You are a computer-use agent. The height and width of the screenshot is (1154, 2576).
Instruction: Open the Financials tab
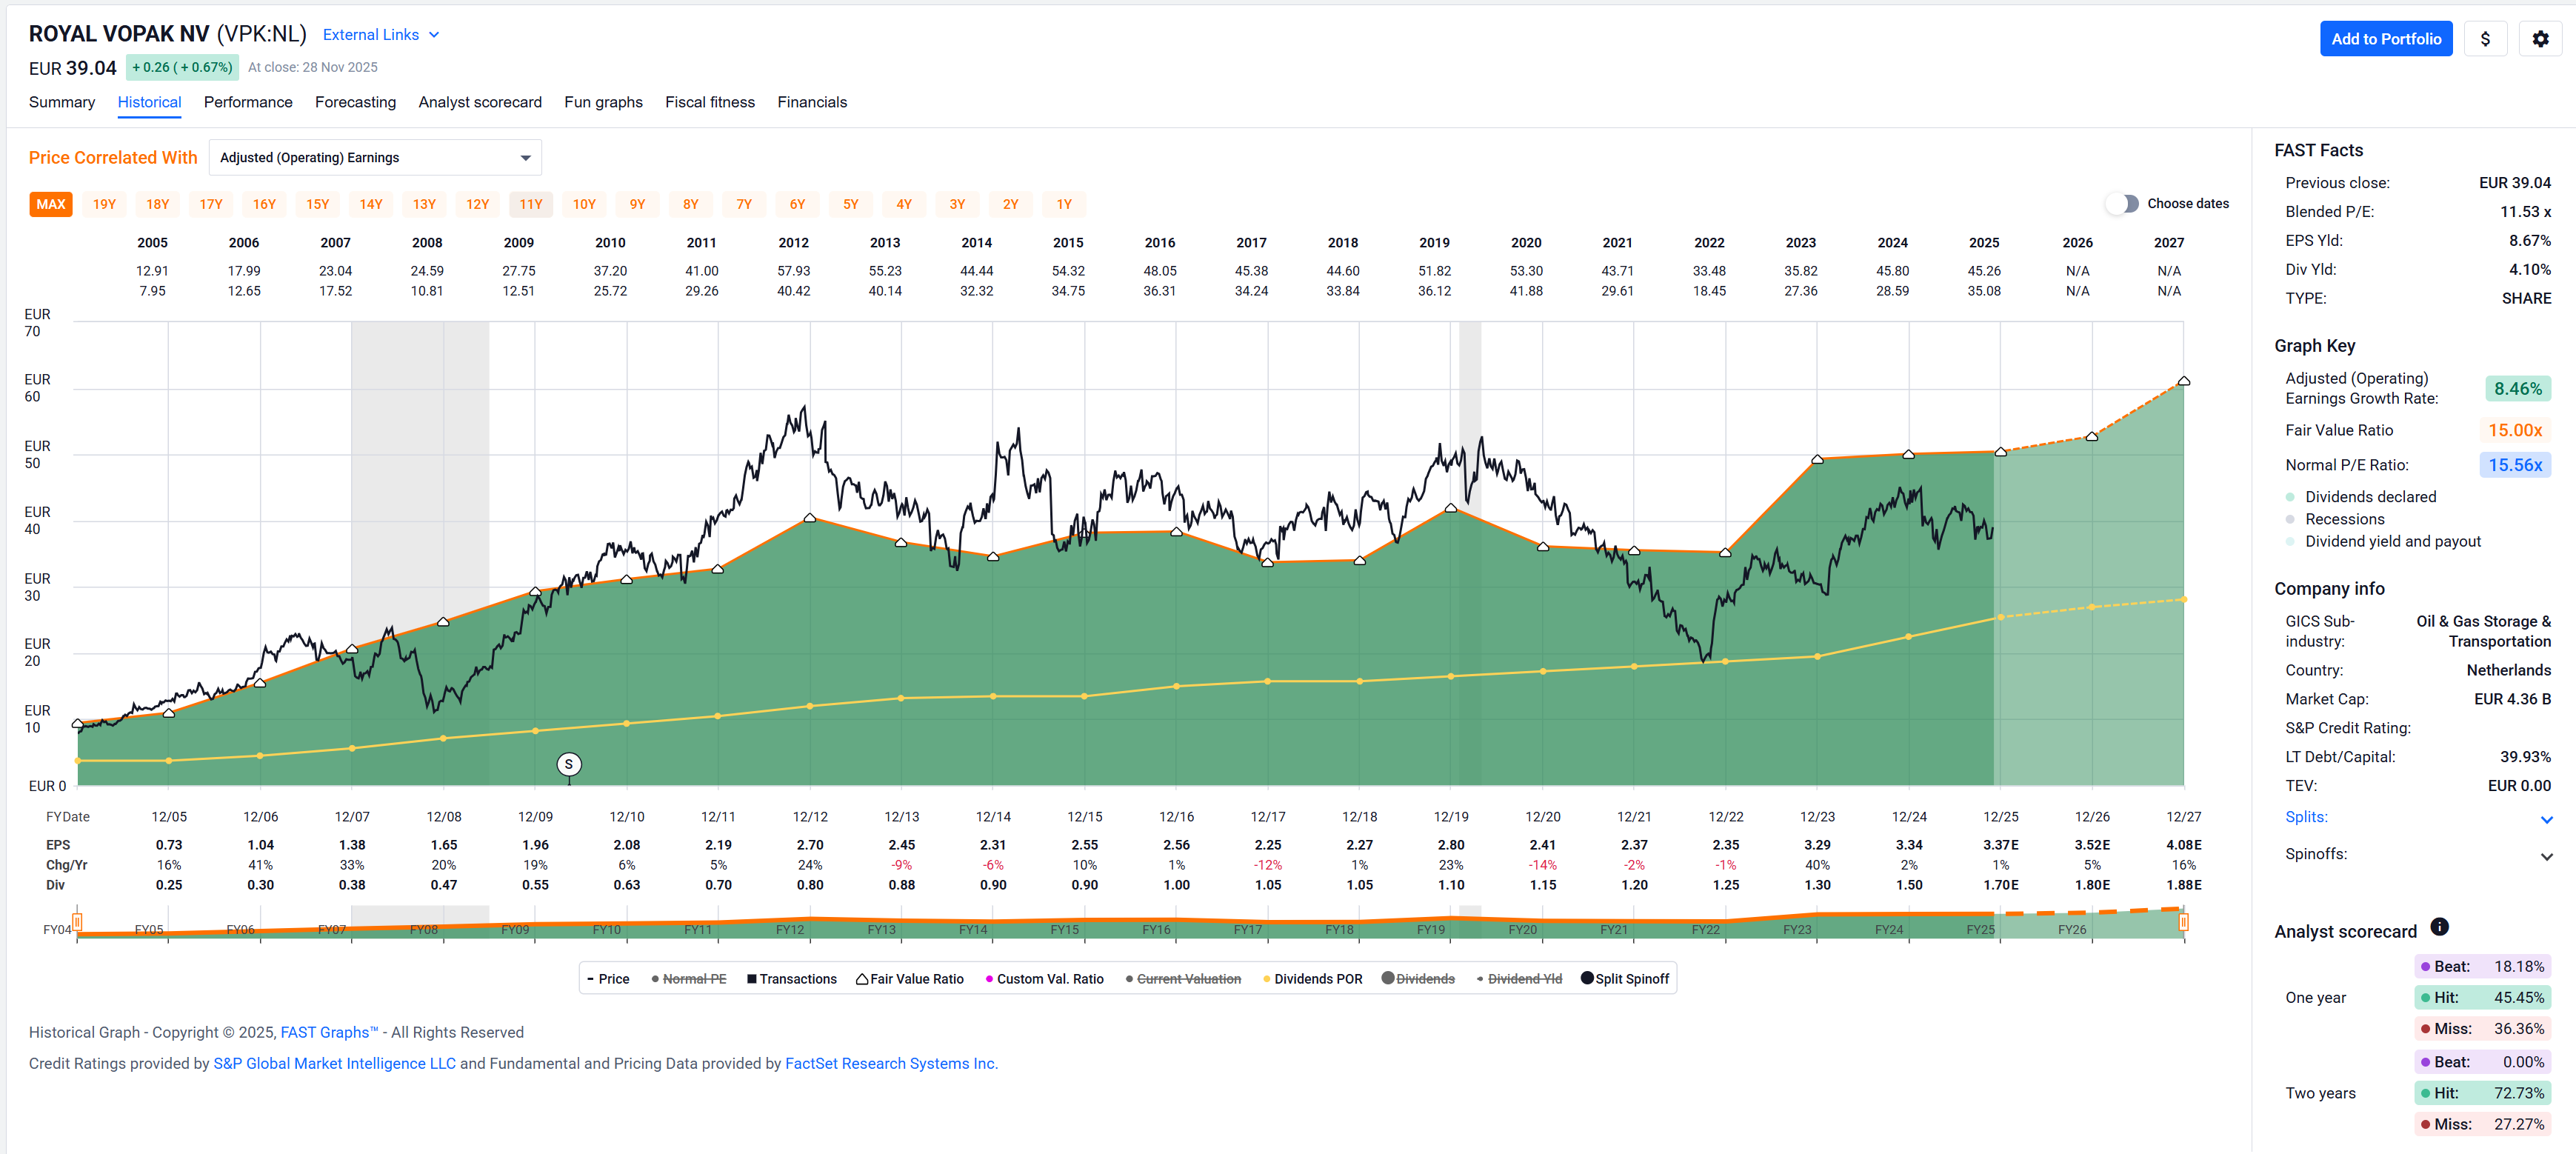coord(811,102)
